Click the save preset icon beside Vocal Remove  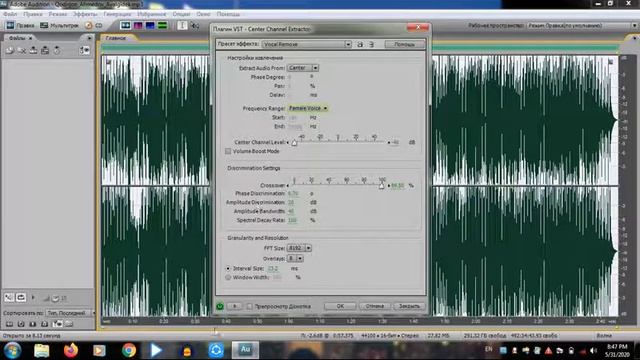pos(360,44)
